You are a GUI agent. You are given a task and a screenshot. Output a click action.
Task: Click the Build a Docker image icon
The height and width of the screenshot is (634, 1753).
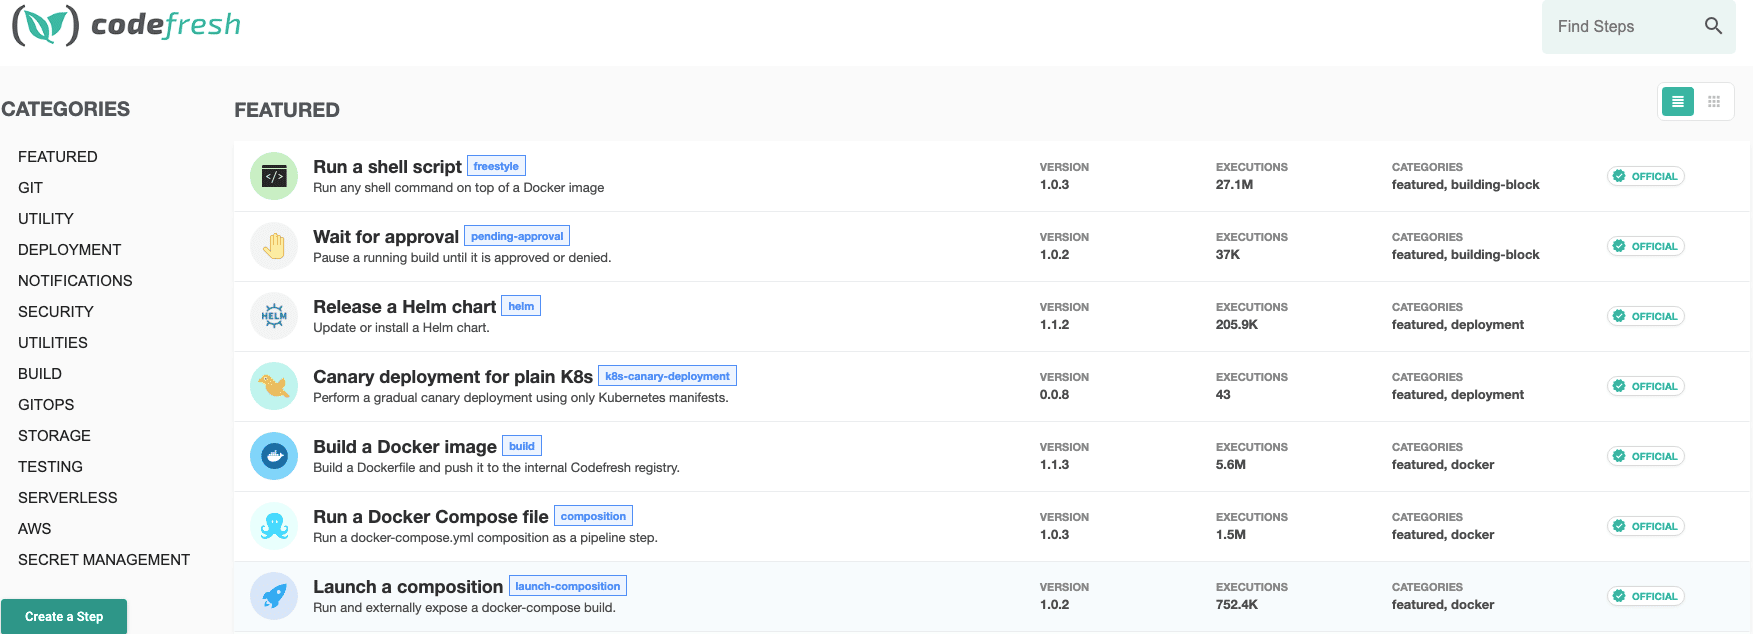pyautogui.click(x=274, y=456)
